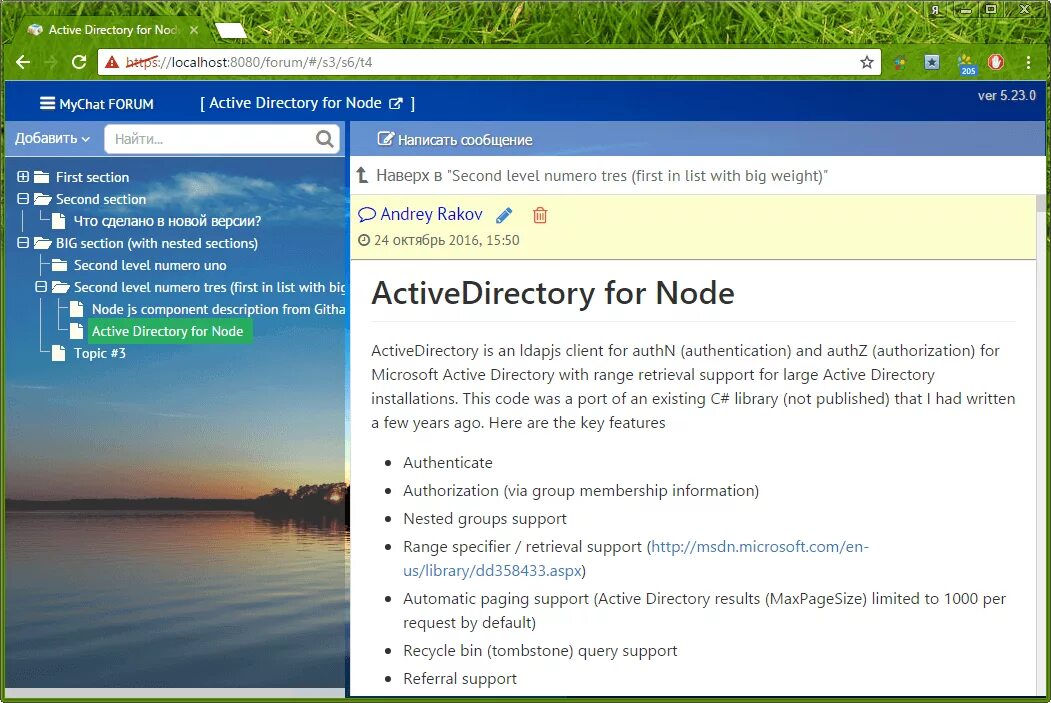Click the speech bubble icon next to Andrey Rakov
The image size is (1051, 703).
(367, 214)
